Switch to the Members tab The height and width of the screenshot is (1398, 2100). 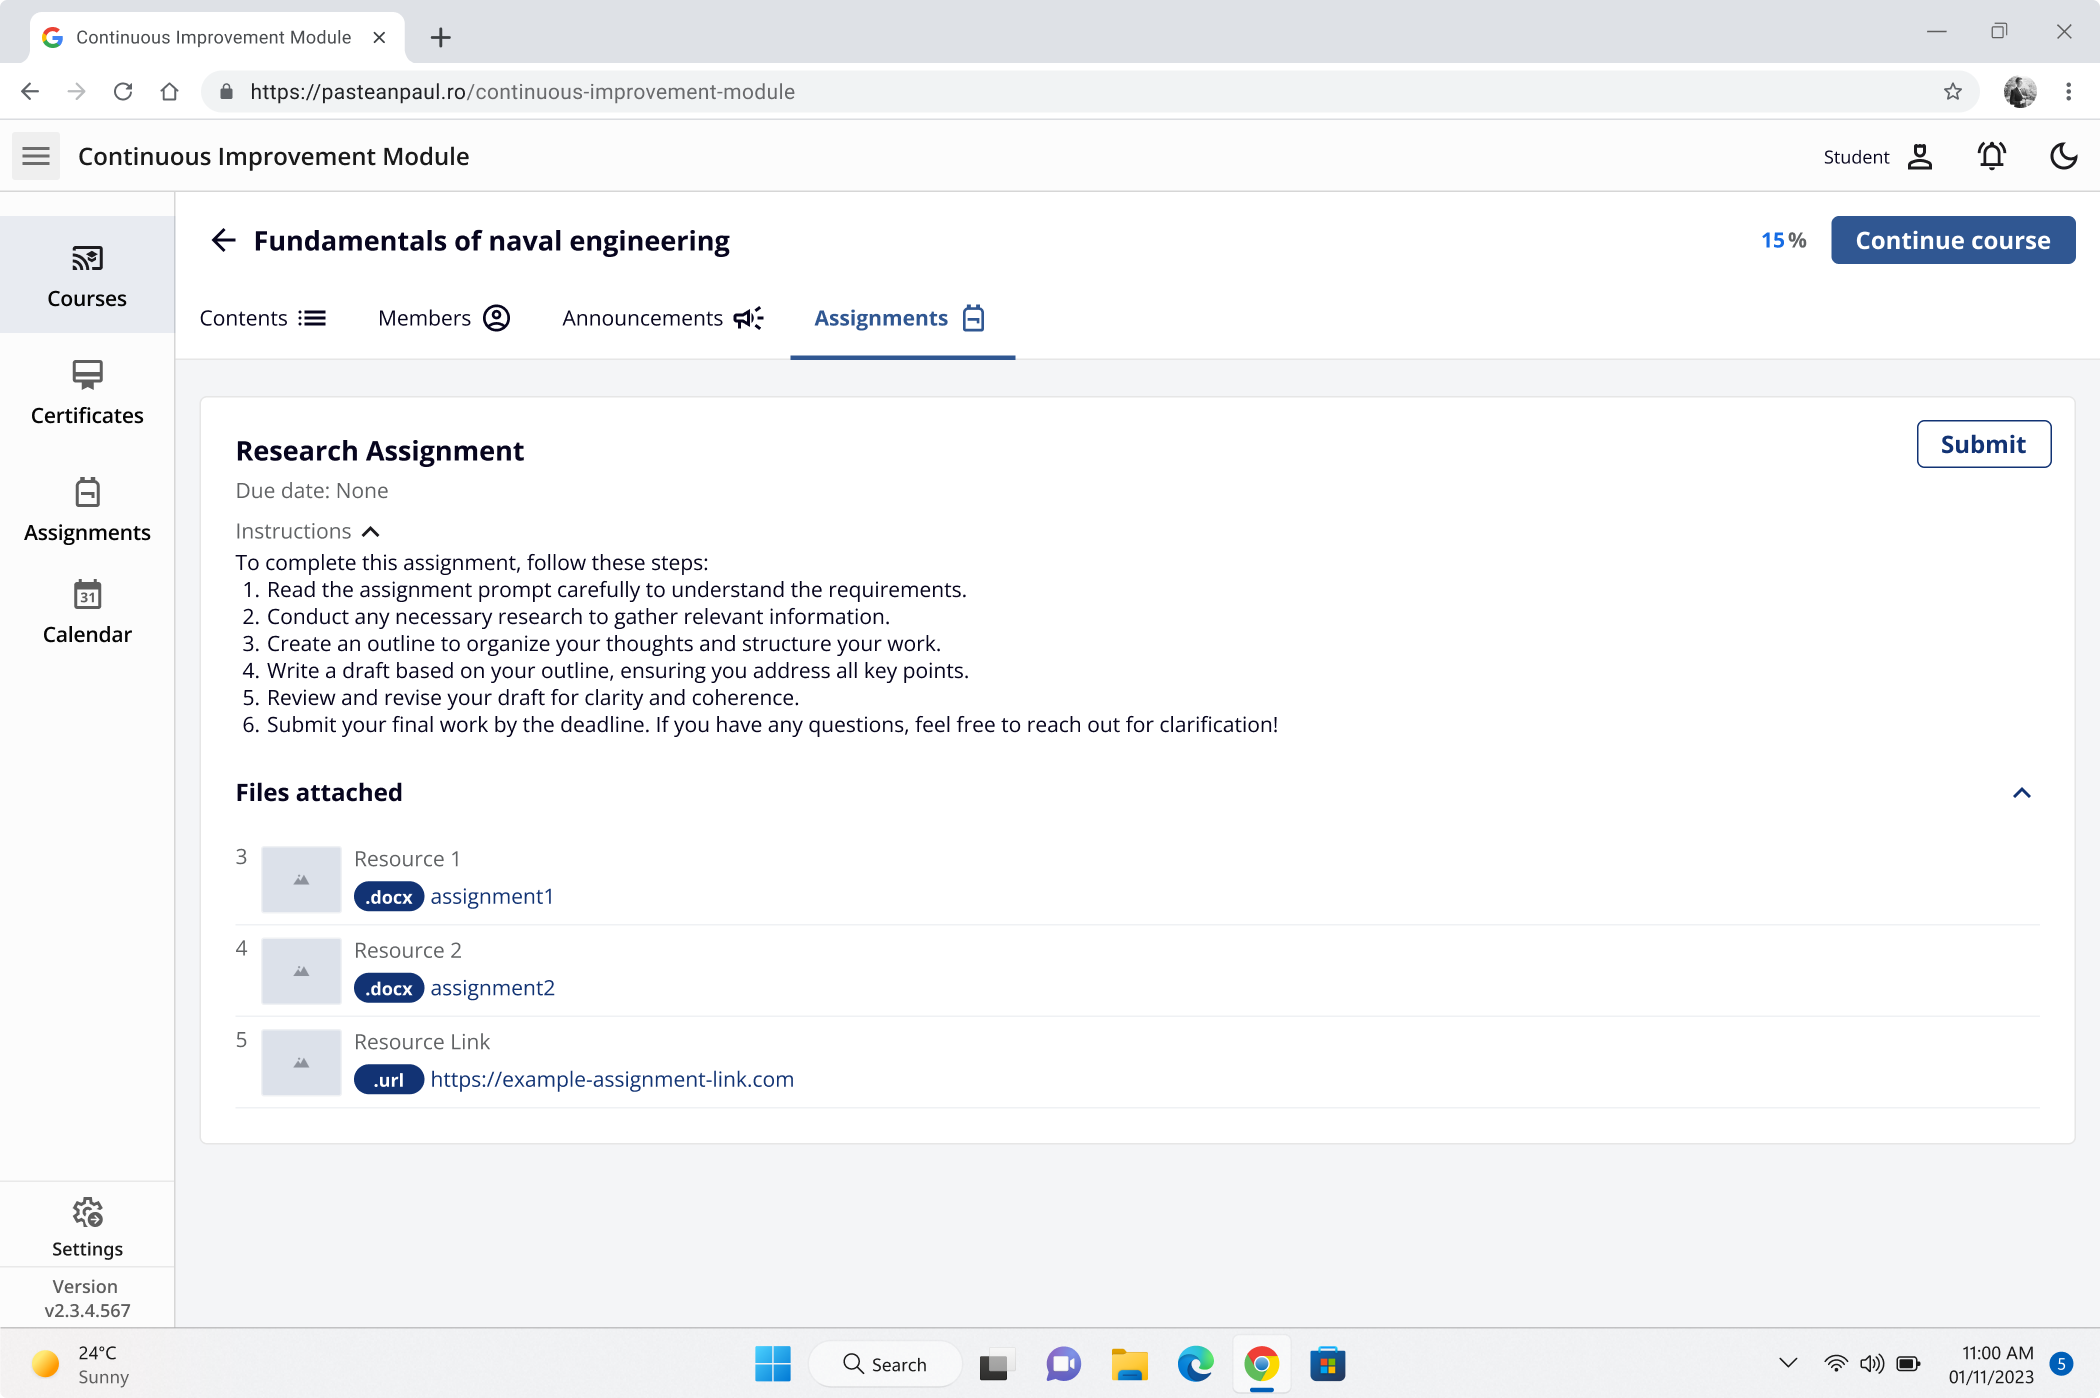pyautogui.click(x=443, y=318)
